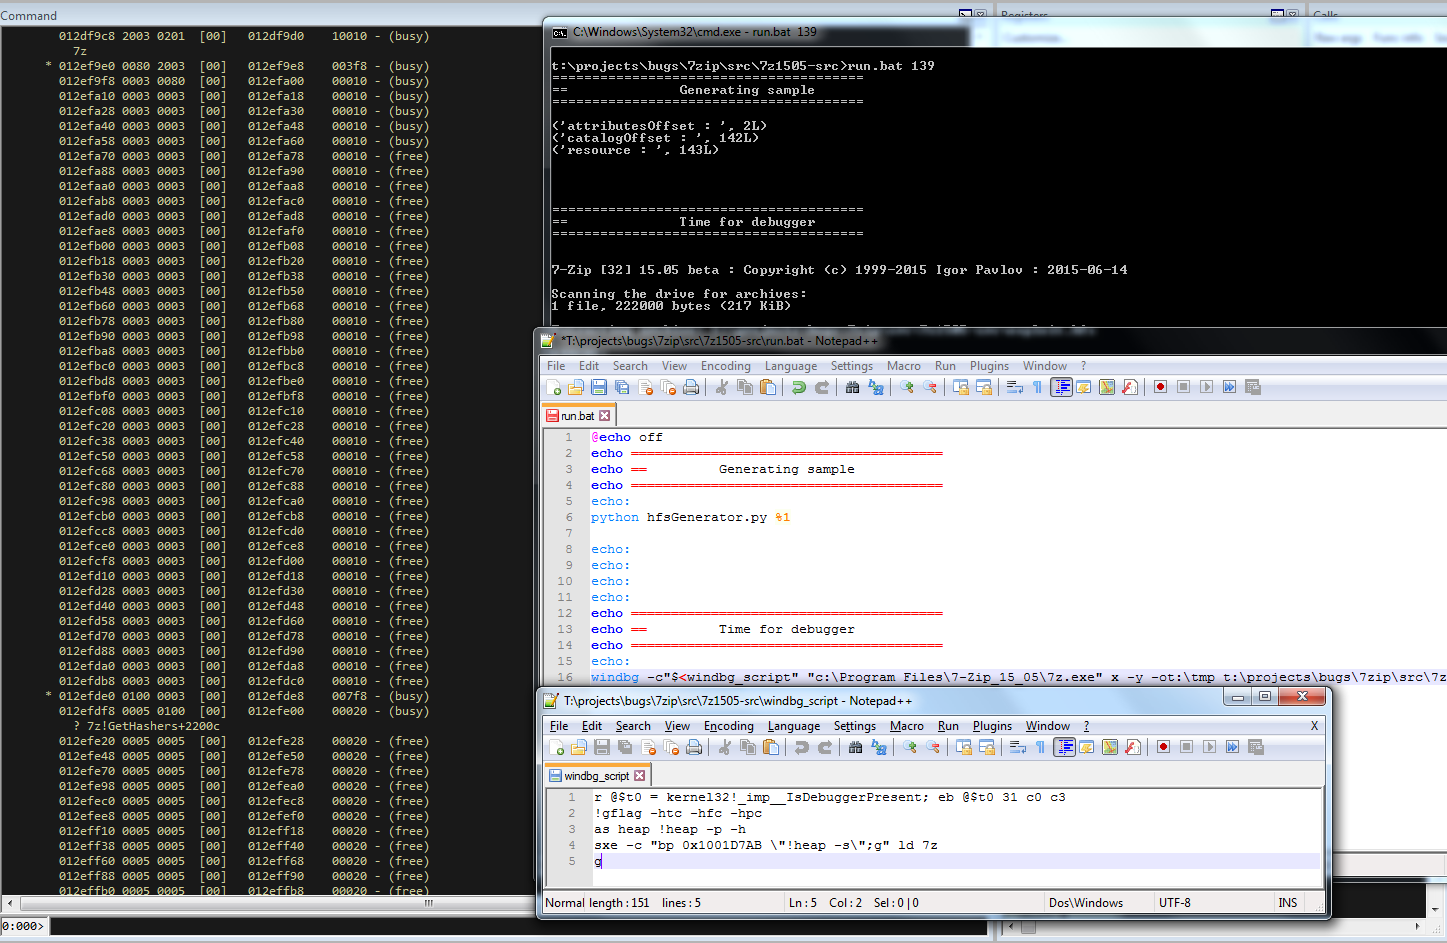This screenshot has height=943, width=1447.
Task: Click Find binoculars icon in windbg_script window toolbar
Action: [x=855, y=747]
